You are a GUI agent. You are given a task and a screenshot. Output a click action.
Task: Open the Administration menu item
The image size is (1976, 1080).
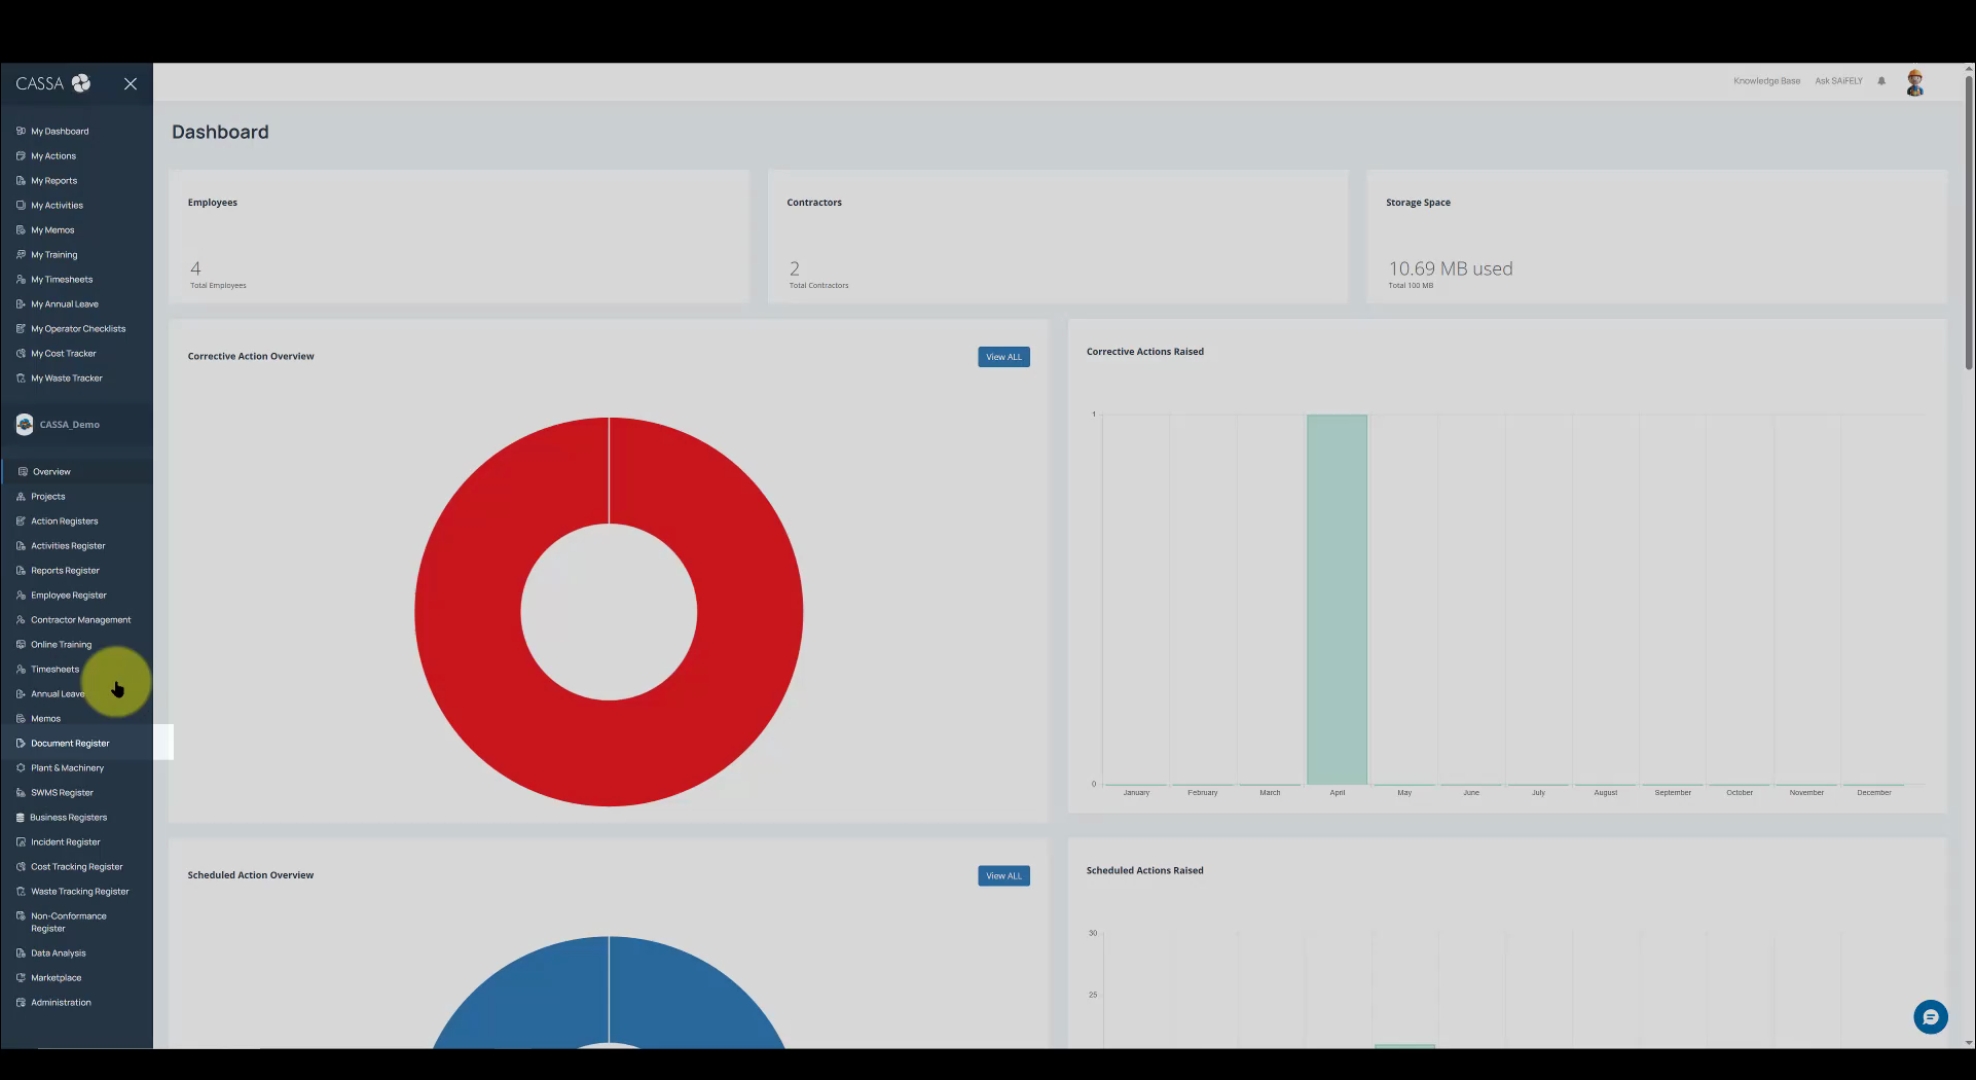coord(60,1002)
